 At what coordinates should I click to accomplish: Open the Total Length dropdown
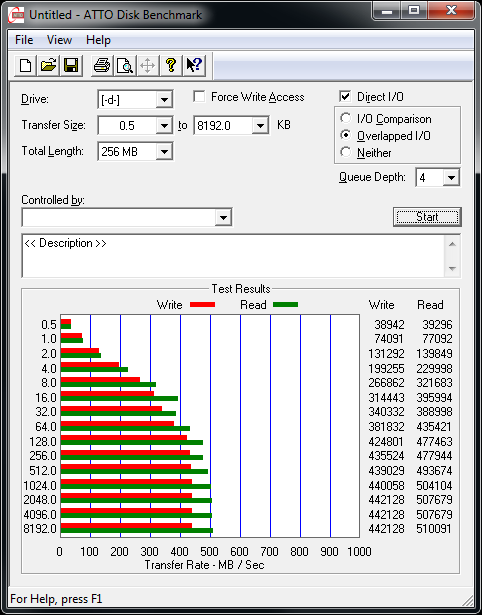(x=164, y=151)
